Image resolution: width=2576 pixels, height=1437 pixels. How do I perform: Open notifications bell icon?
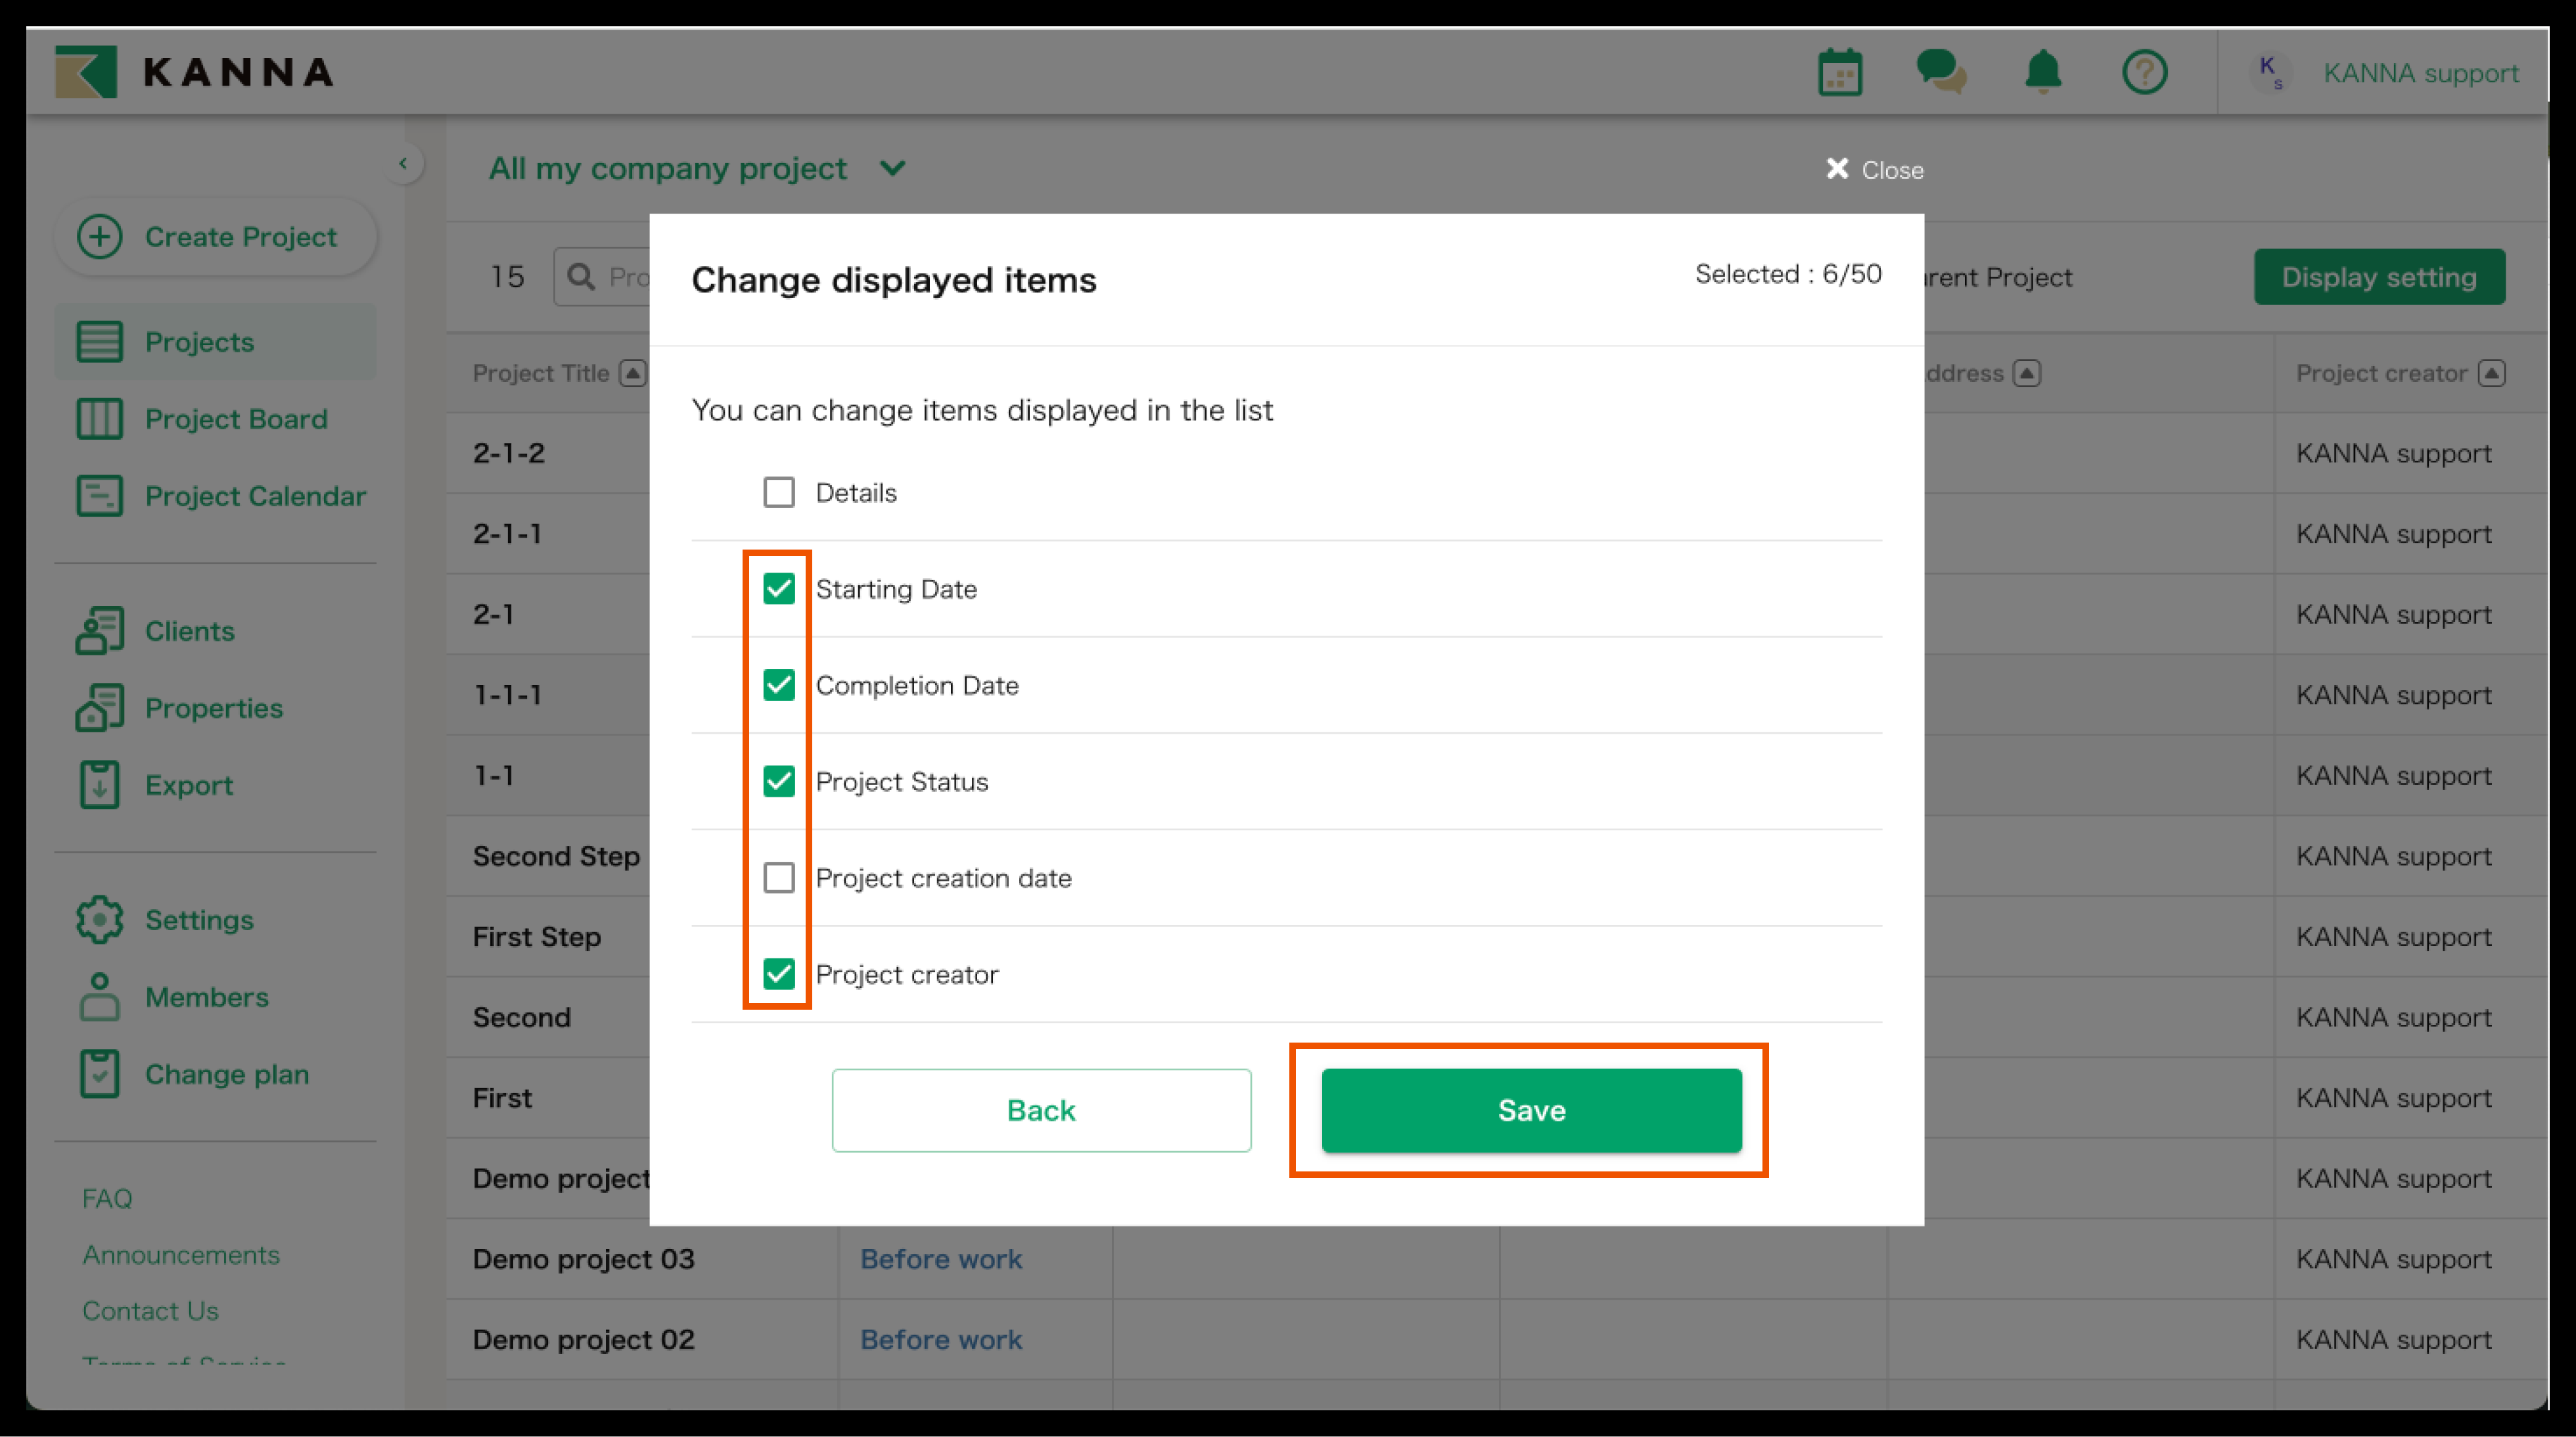tap(2042, 73)
